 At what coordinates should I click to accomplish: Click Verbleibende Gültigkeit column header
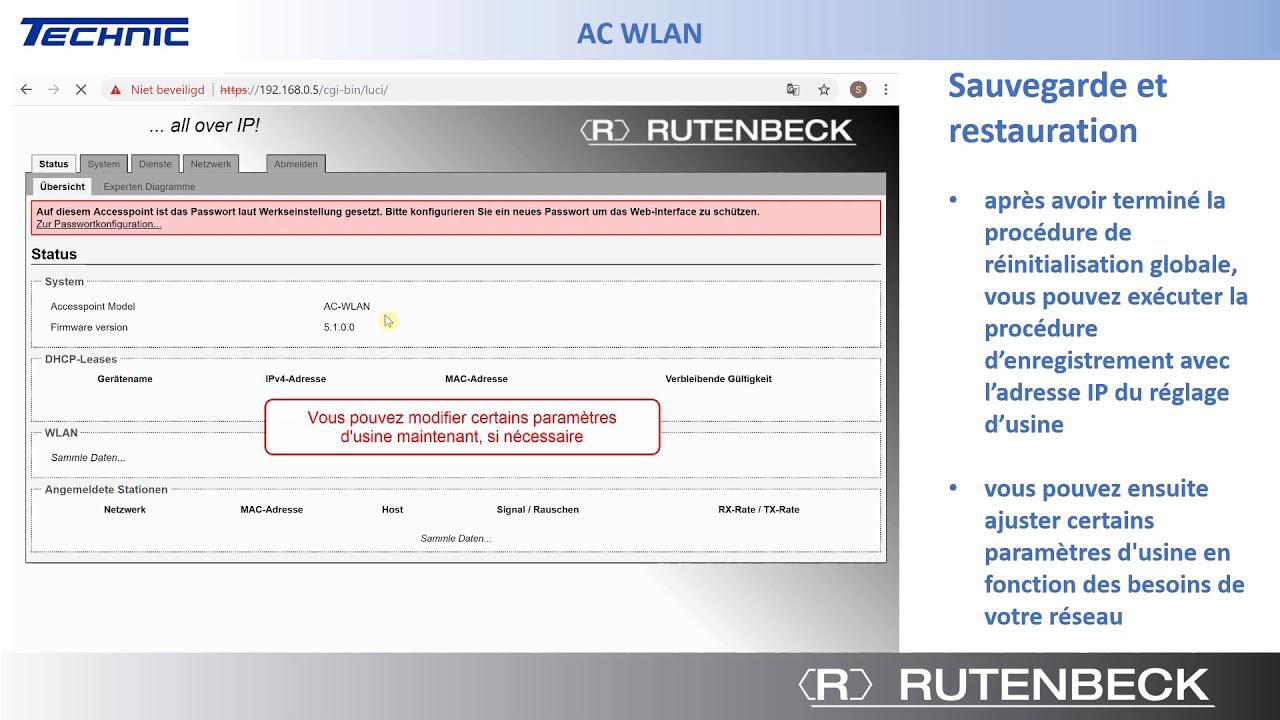tap(718, 379)
